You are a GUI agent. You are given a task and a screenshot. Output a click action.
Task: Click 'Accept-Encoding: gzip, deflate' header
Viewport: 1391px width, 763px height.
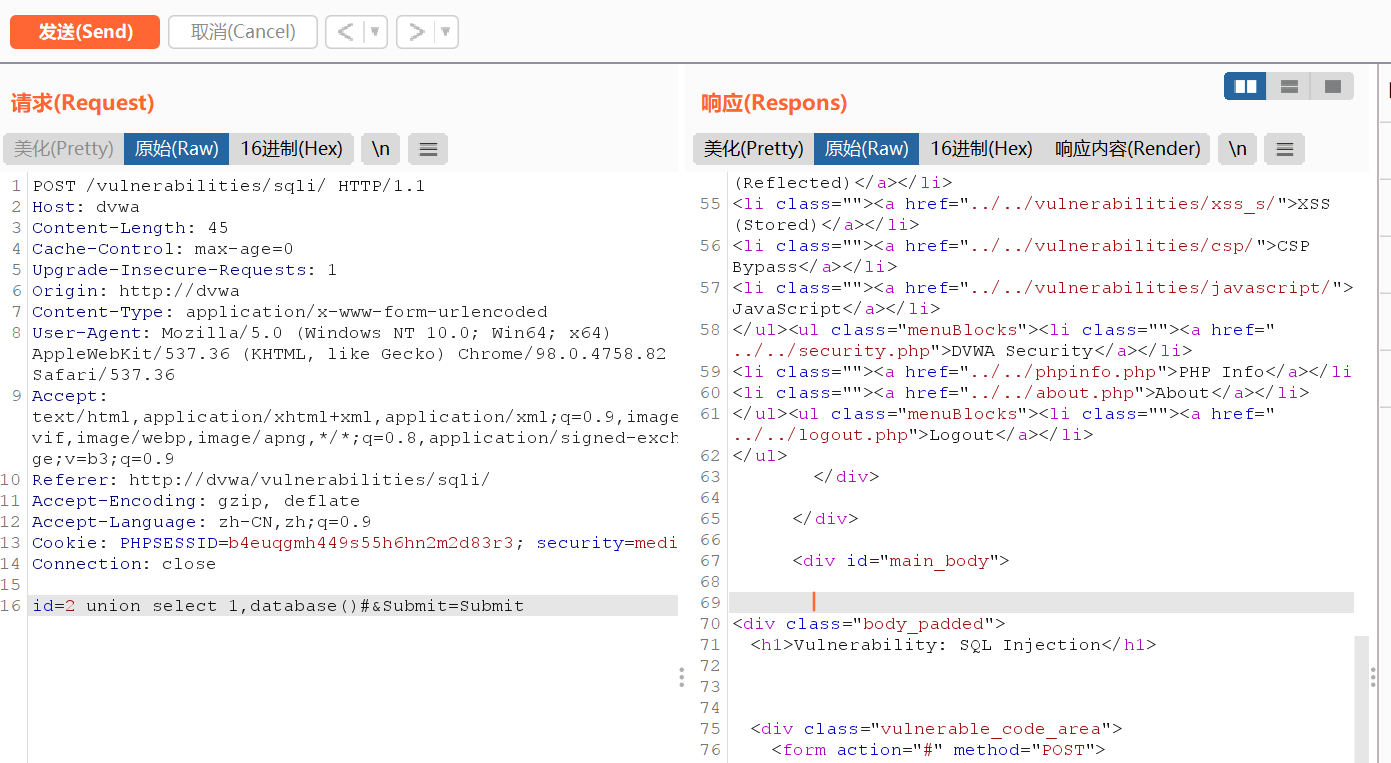[195, 501]
